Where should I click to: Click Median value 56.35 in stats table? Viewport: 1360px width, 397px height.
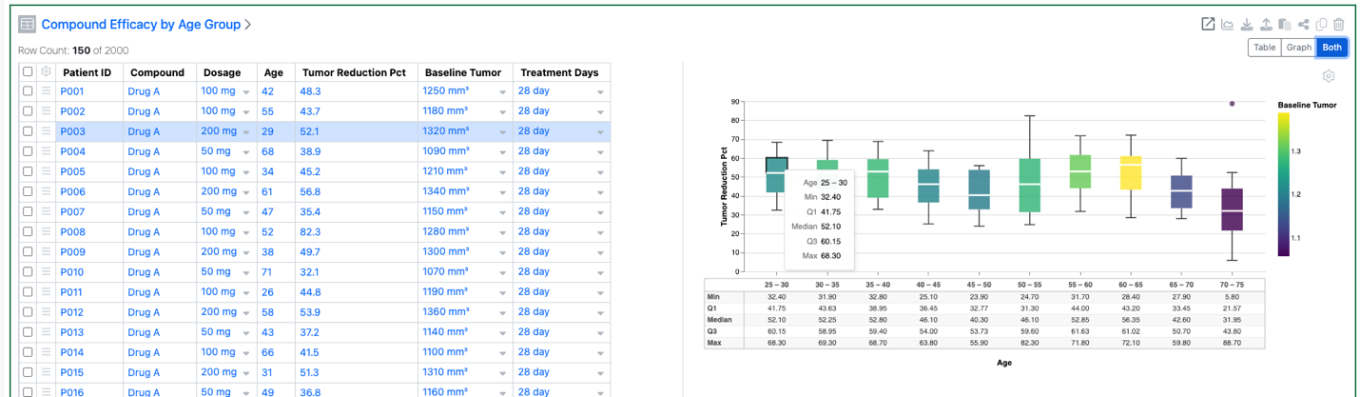[x=1131, y=321]
